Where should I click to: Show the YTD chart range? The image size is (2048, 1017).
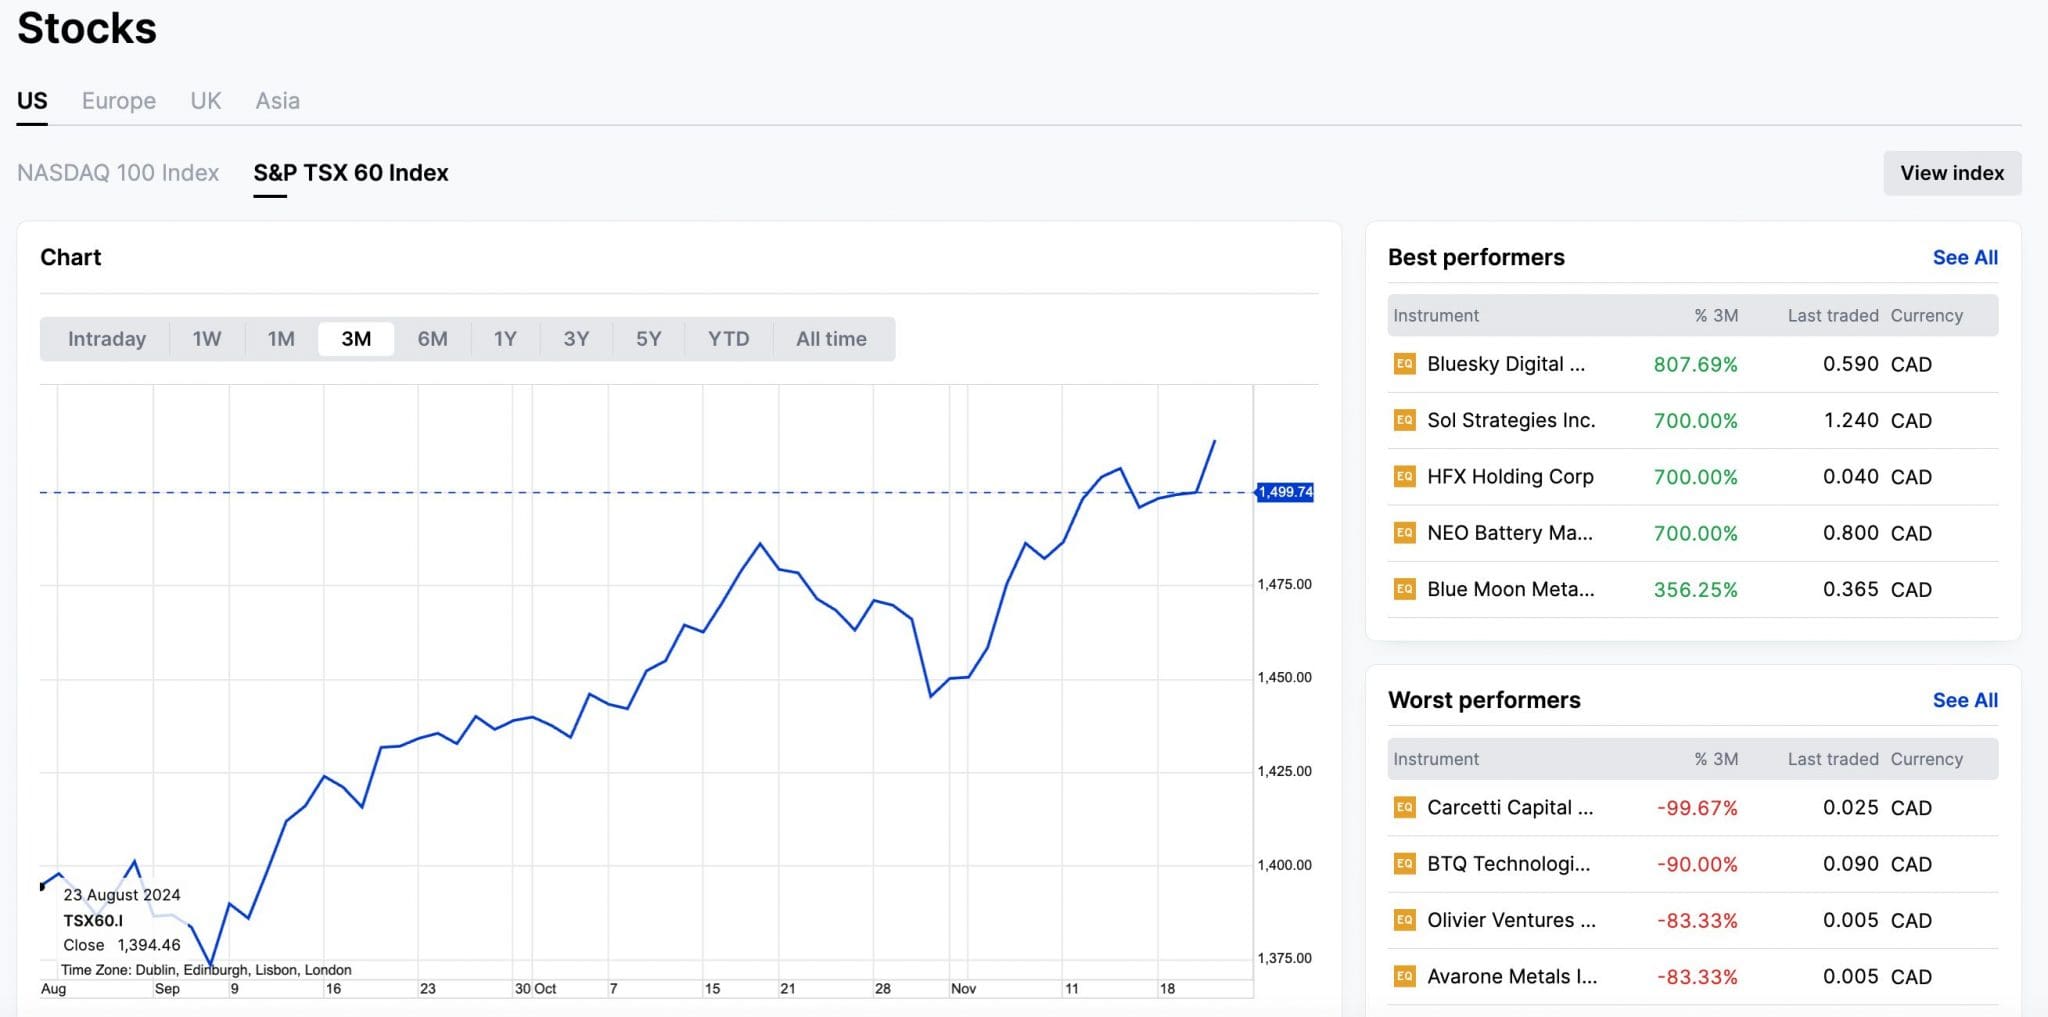pyautogui.click(x=729, y=339)
